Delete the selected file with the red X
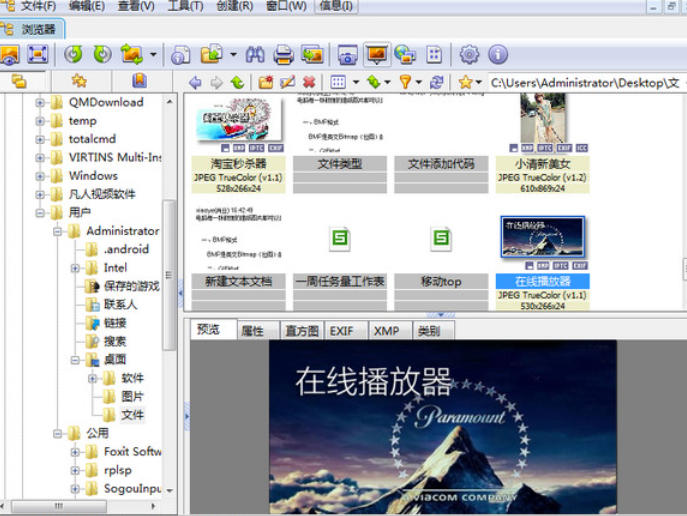 309,82
